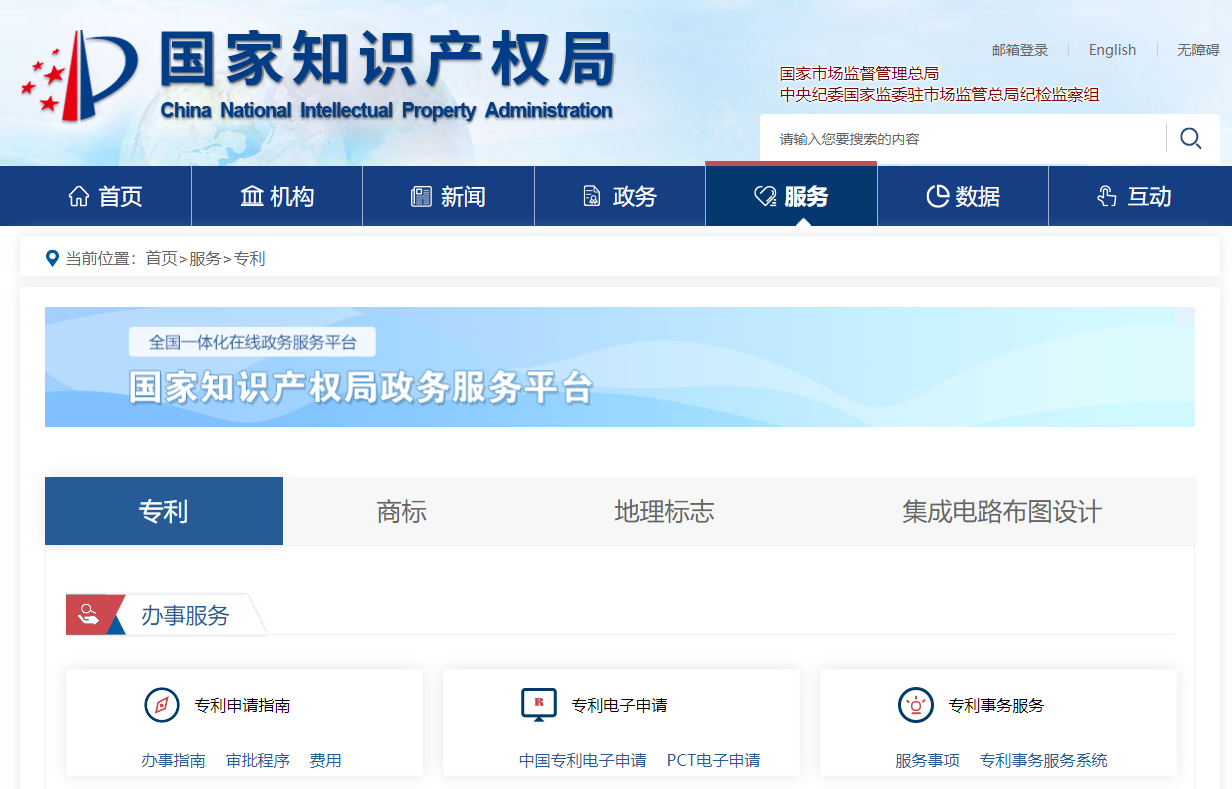Click the 专利电子申请 card title
This screenshot has width=1232, height=789.
click(619, 705)
